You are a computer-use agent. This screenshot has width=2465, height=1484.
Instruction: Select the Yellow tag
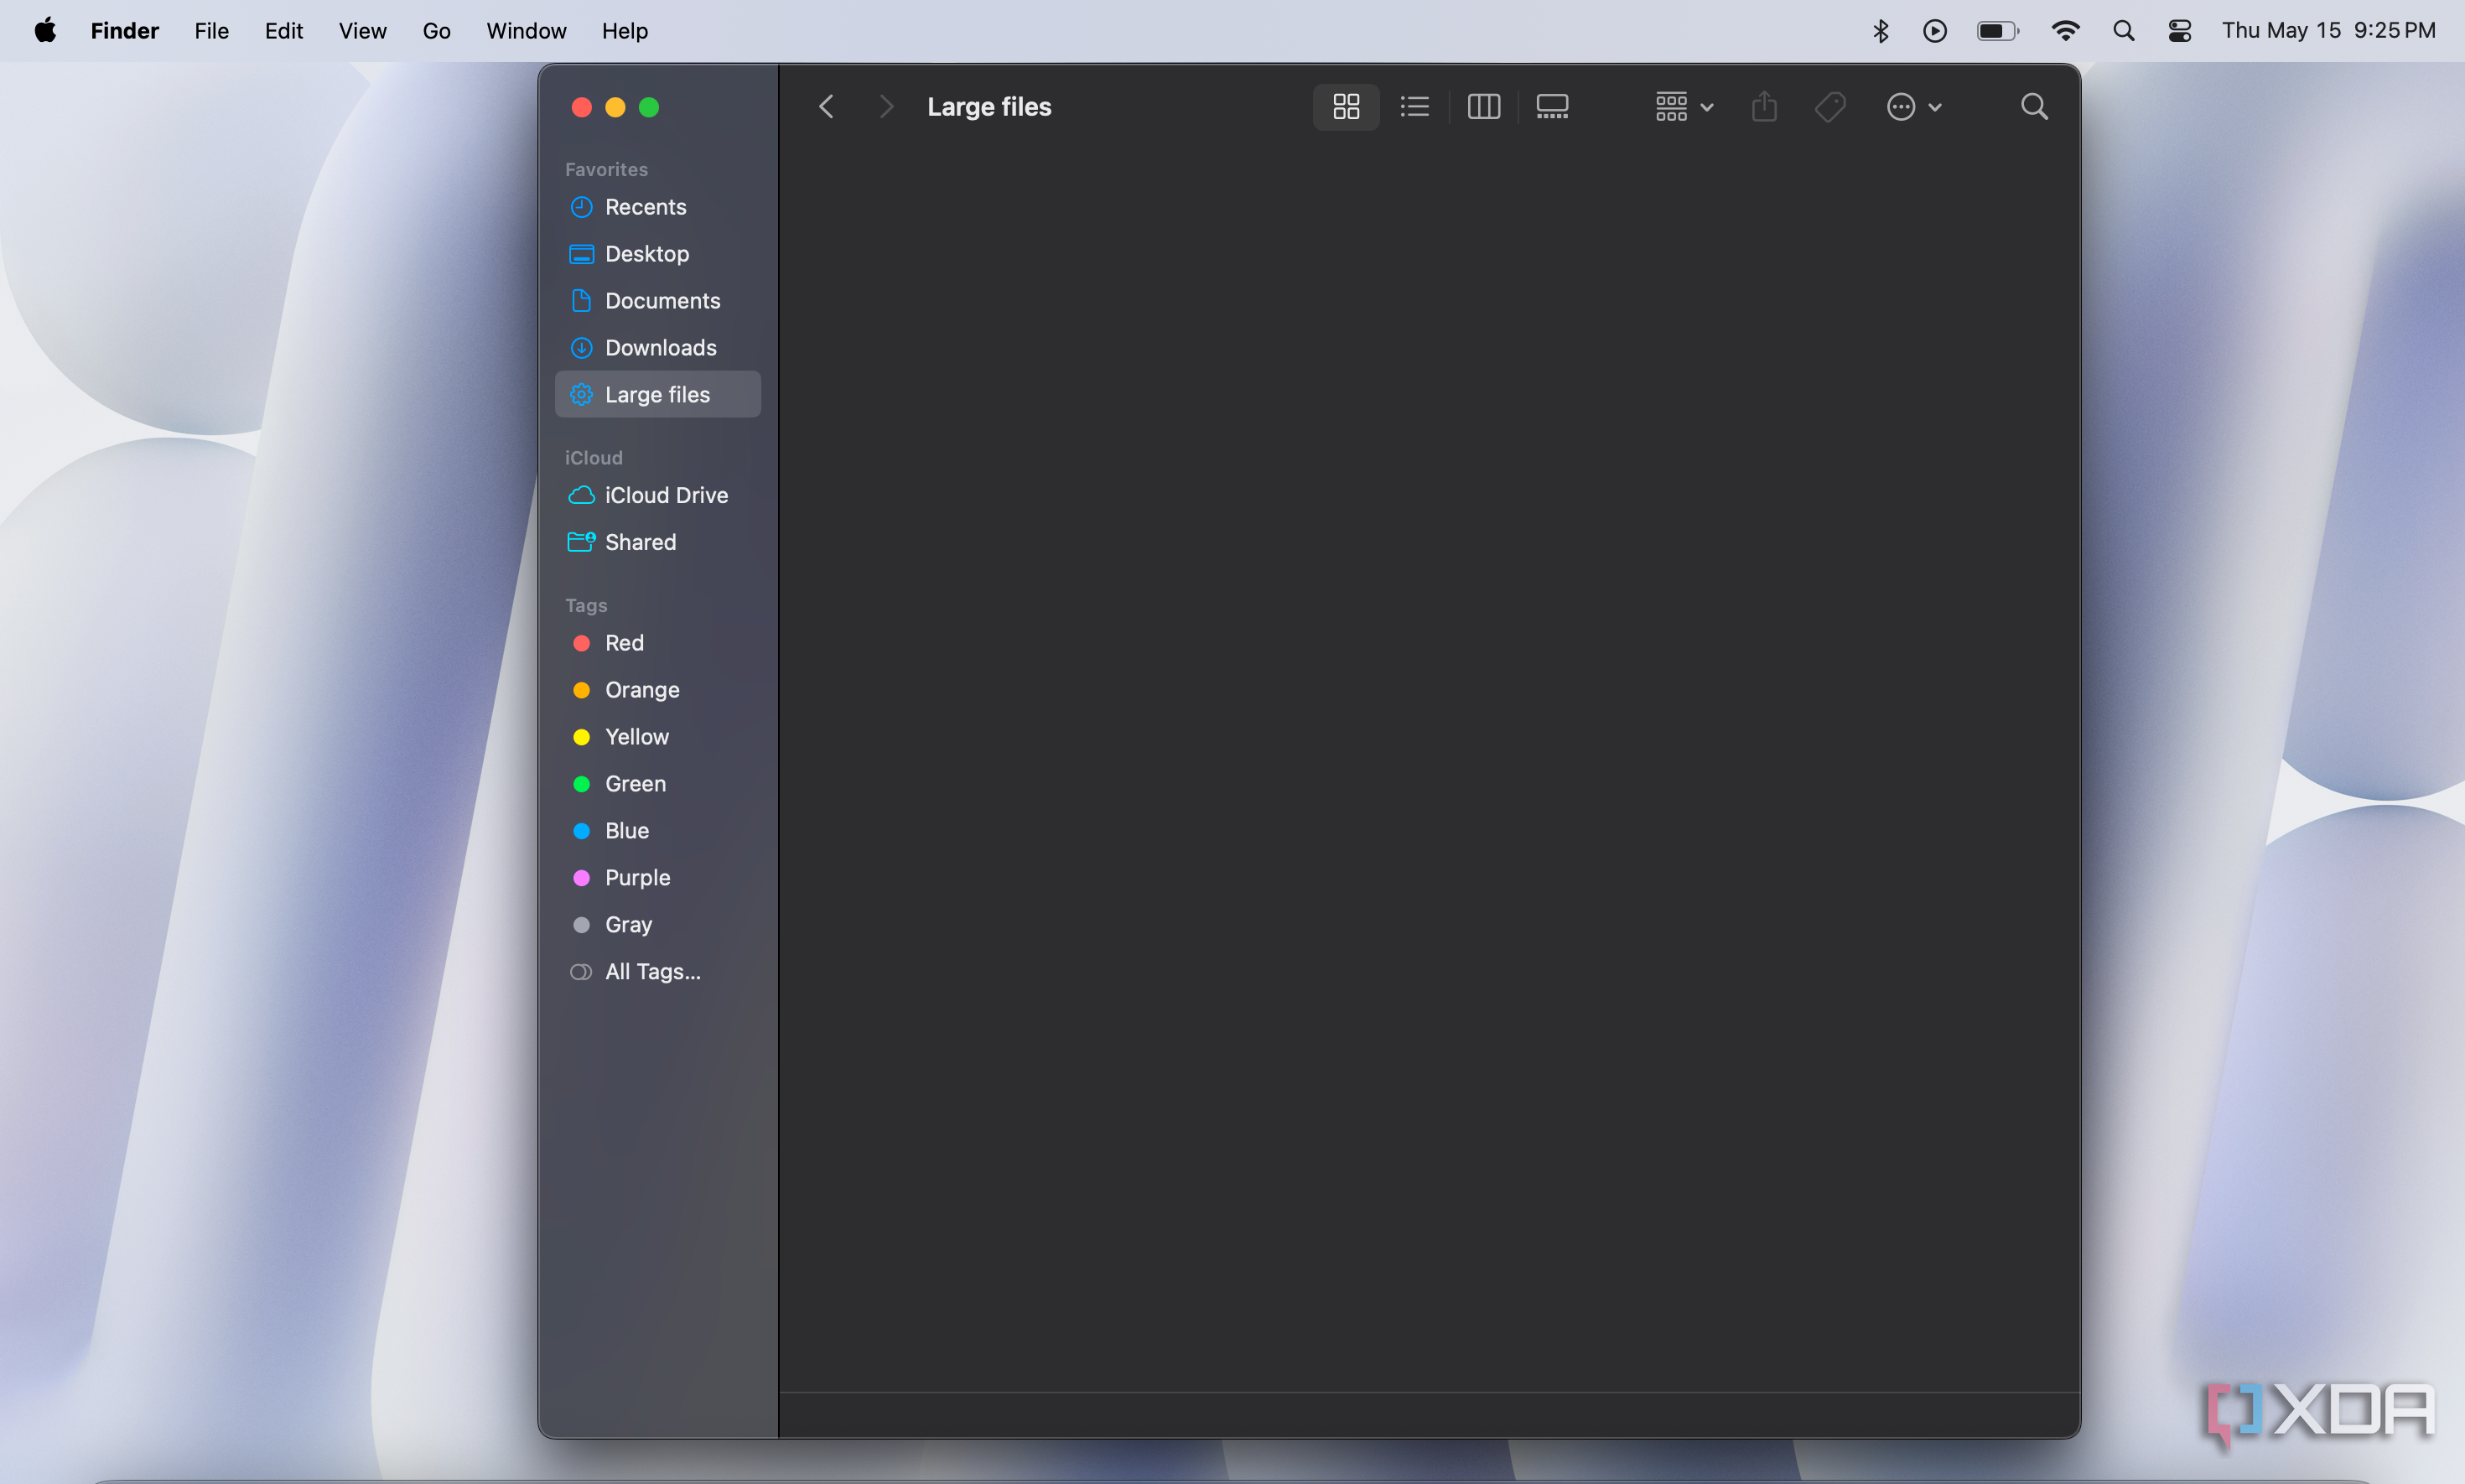coord(658,737)
